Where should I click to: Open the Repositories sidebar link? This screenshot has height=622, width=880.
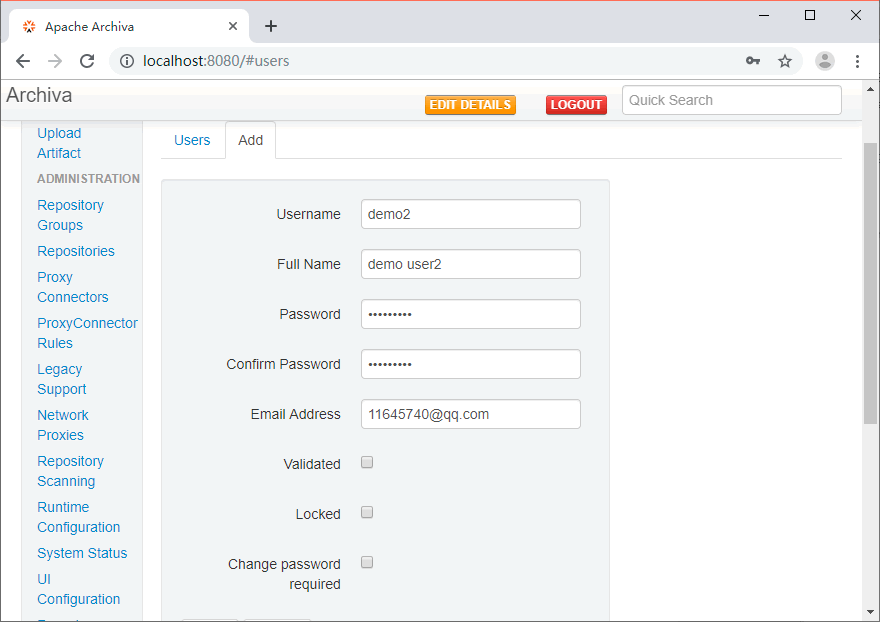76,251
